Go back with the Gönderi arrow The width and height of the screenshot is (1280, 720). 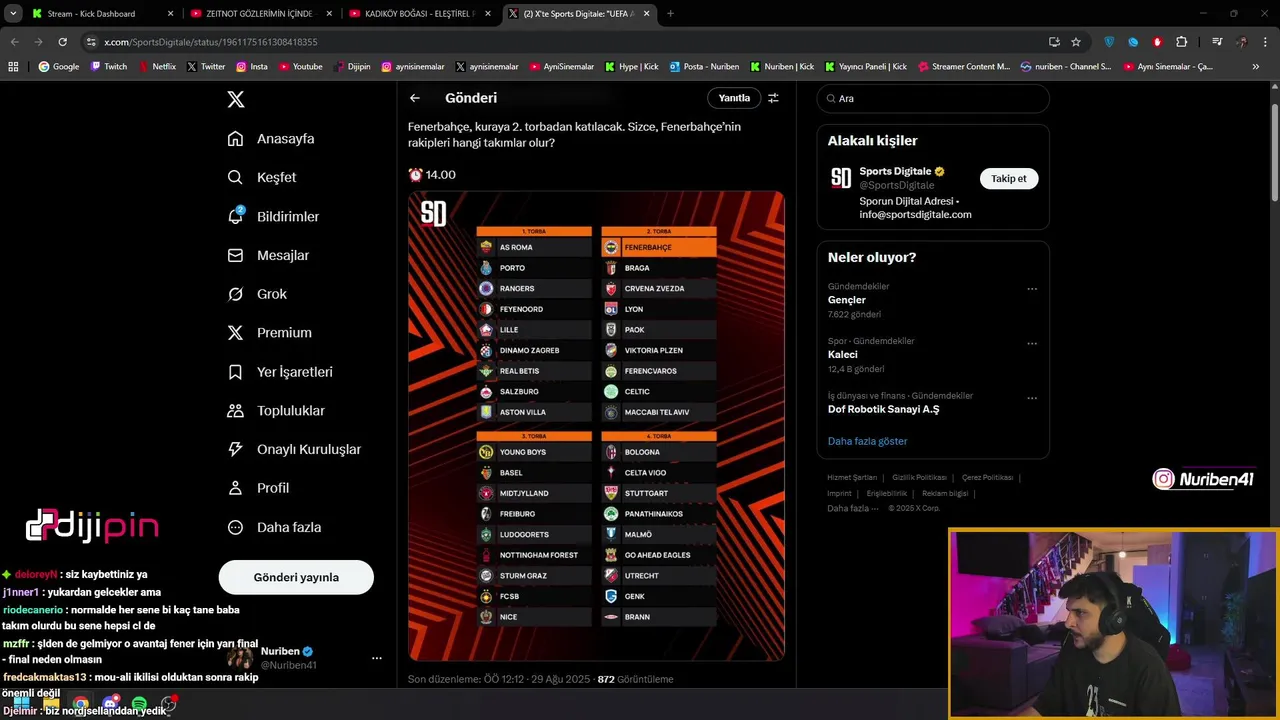coord(415,98)
